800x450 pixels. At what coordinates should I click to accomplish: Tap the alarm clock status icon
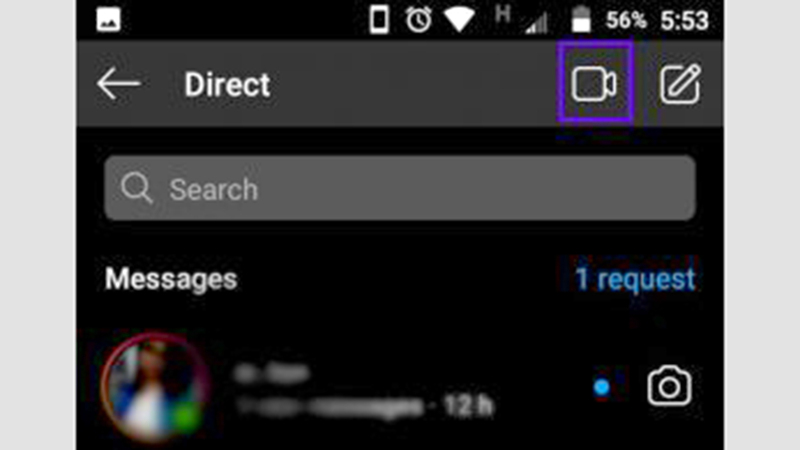coord(418,20)
